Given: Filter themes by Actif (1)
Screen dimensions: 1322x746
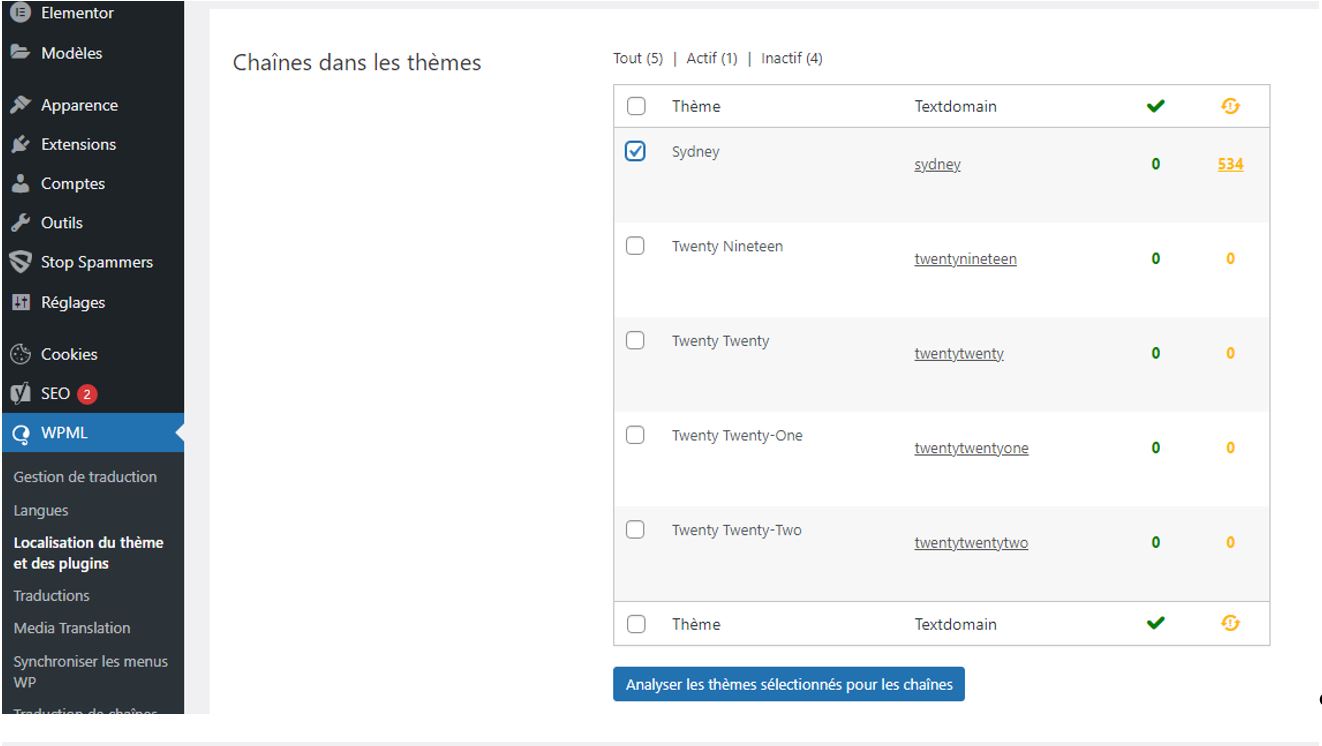Looking at the screenshot, I should (x=712, y=58).
